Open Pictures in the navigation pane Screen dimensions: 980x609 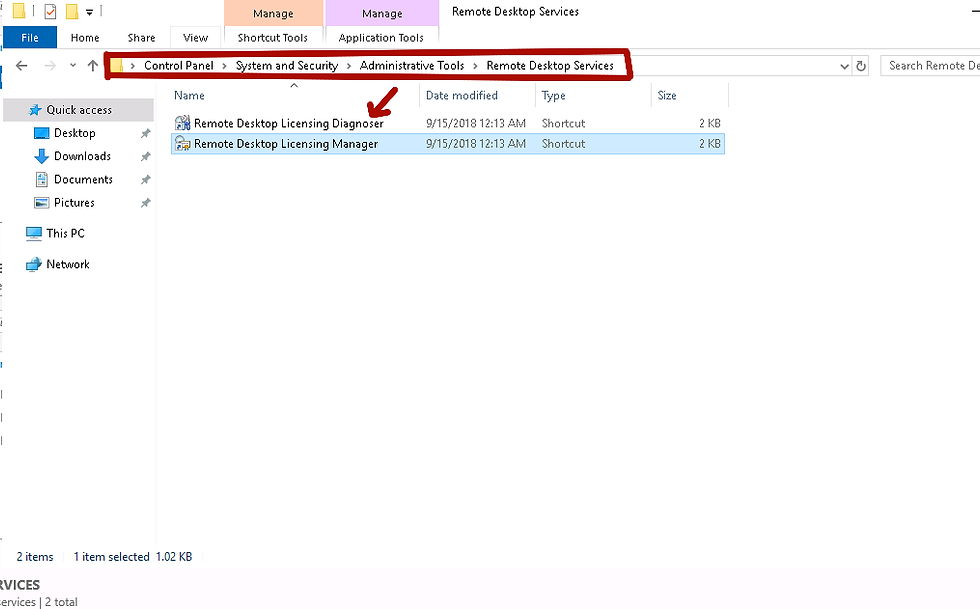[74, 203]
